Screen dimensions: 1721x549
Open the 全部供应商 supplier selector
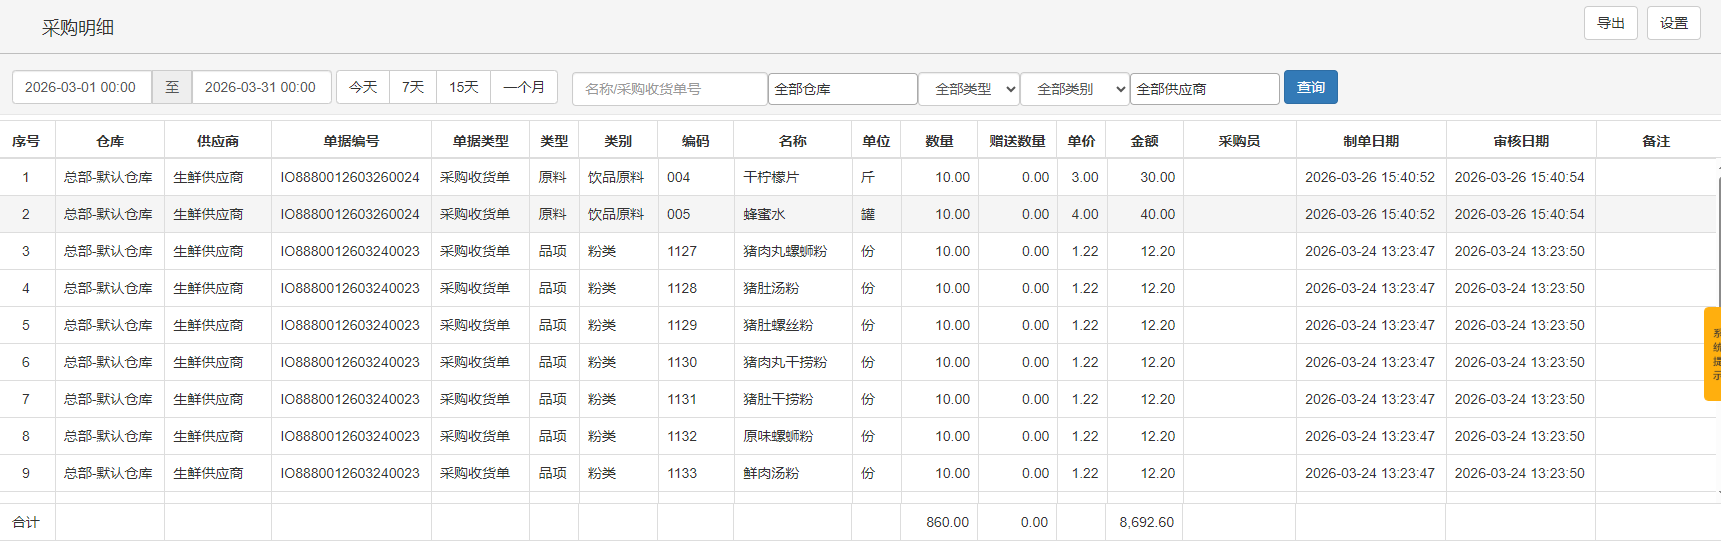tap(1204, 89)
